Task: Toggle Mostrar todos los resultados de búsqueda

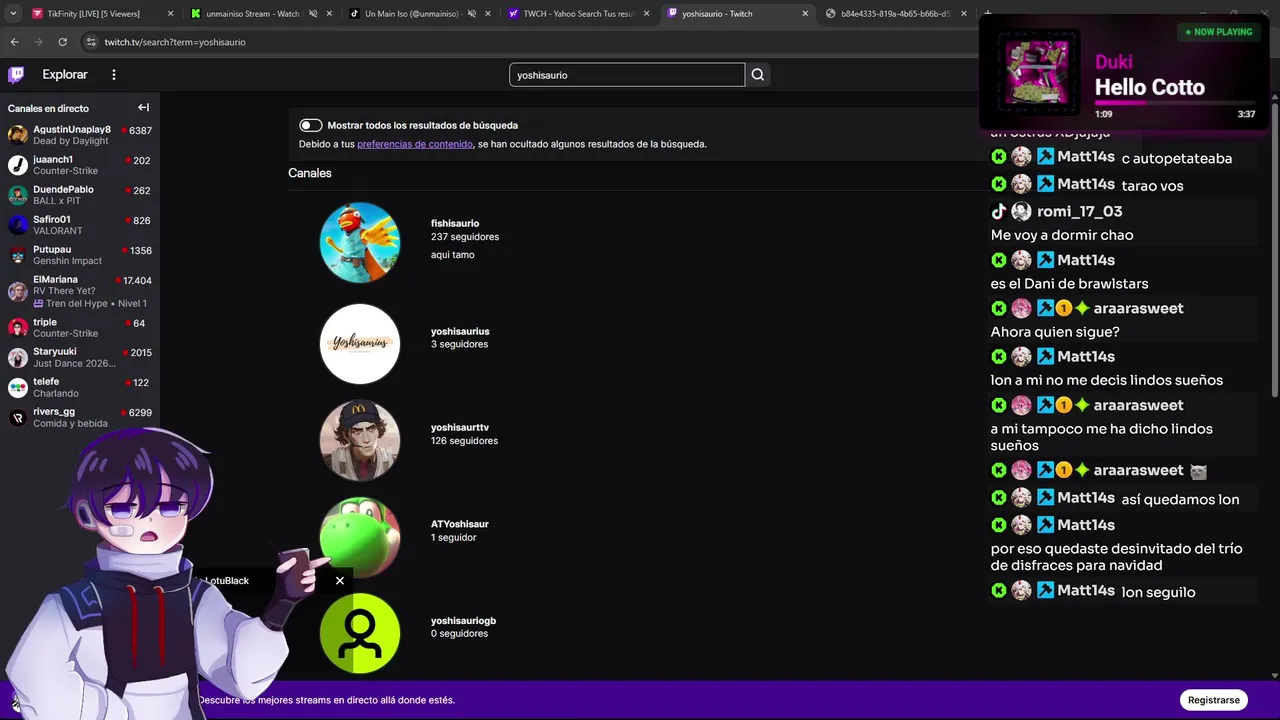Action: tap(311, 125)
